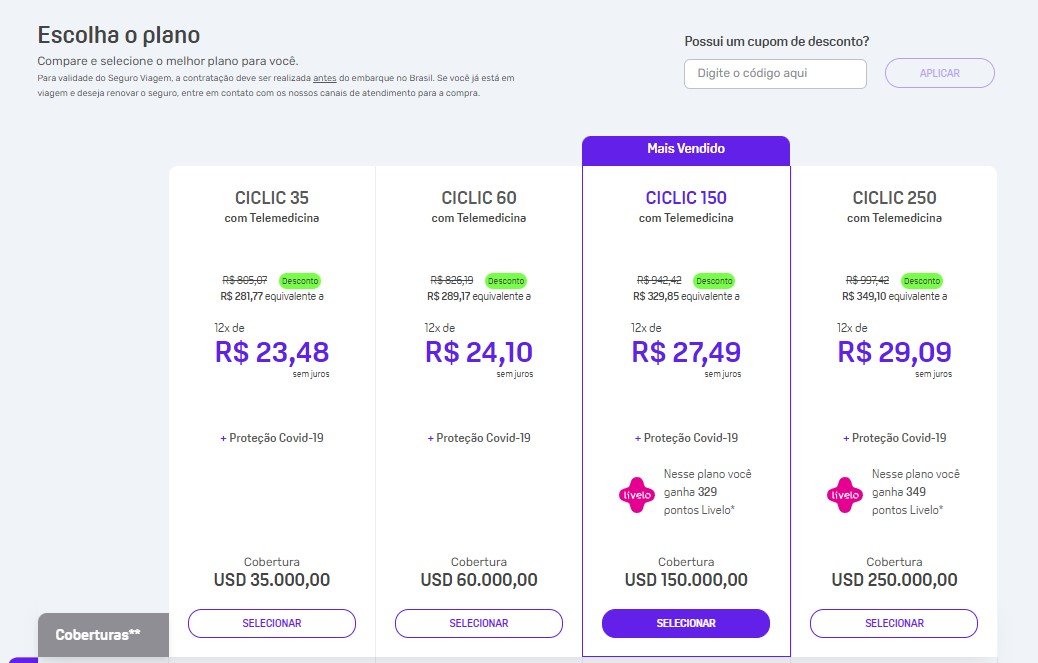
Task: Apply the coupon with APLICAR button
Action: point(939,73)
